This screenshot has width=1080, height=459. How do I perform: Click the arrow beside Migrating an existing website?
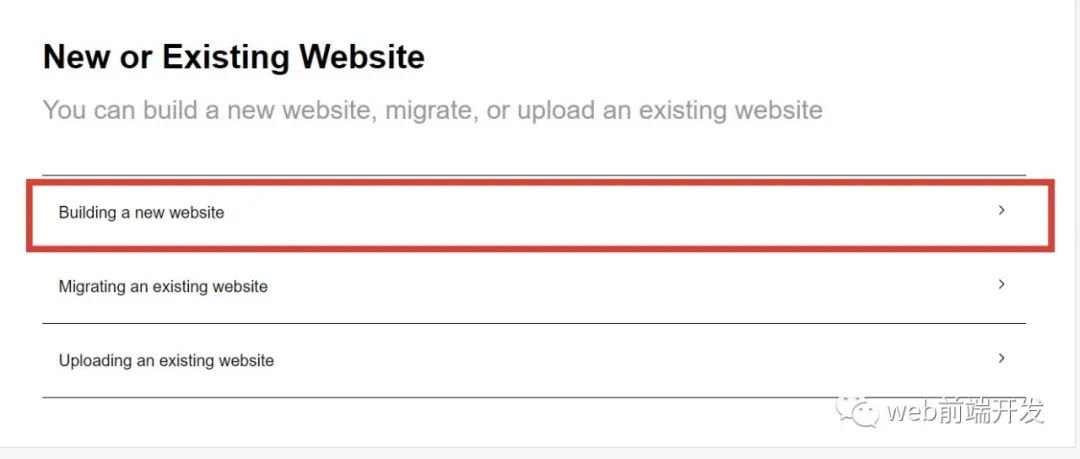[x=1001, y=285]
